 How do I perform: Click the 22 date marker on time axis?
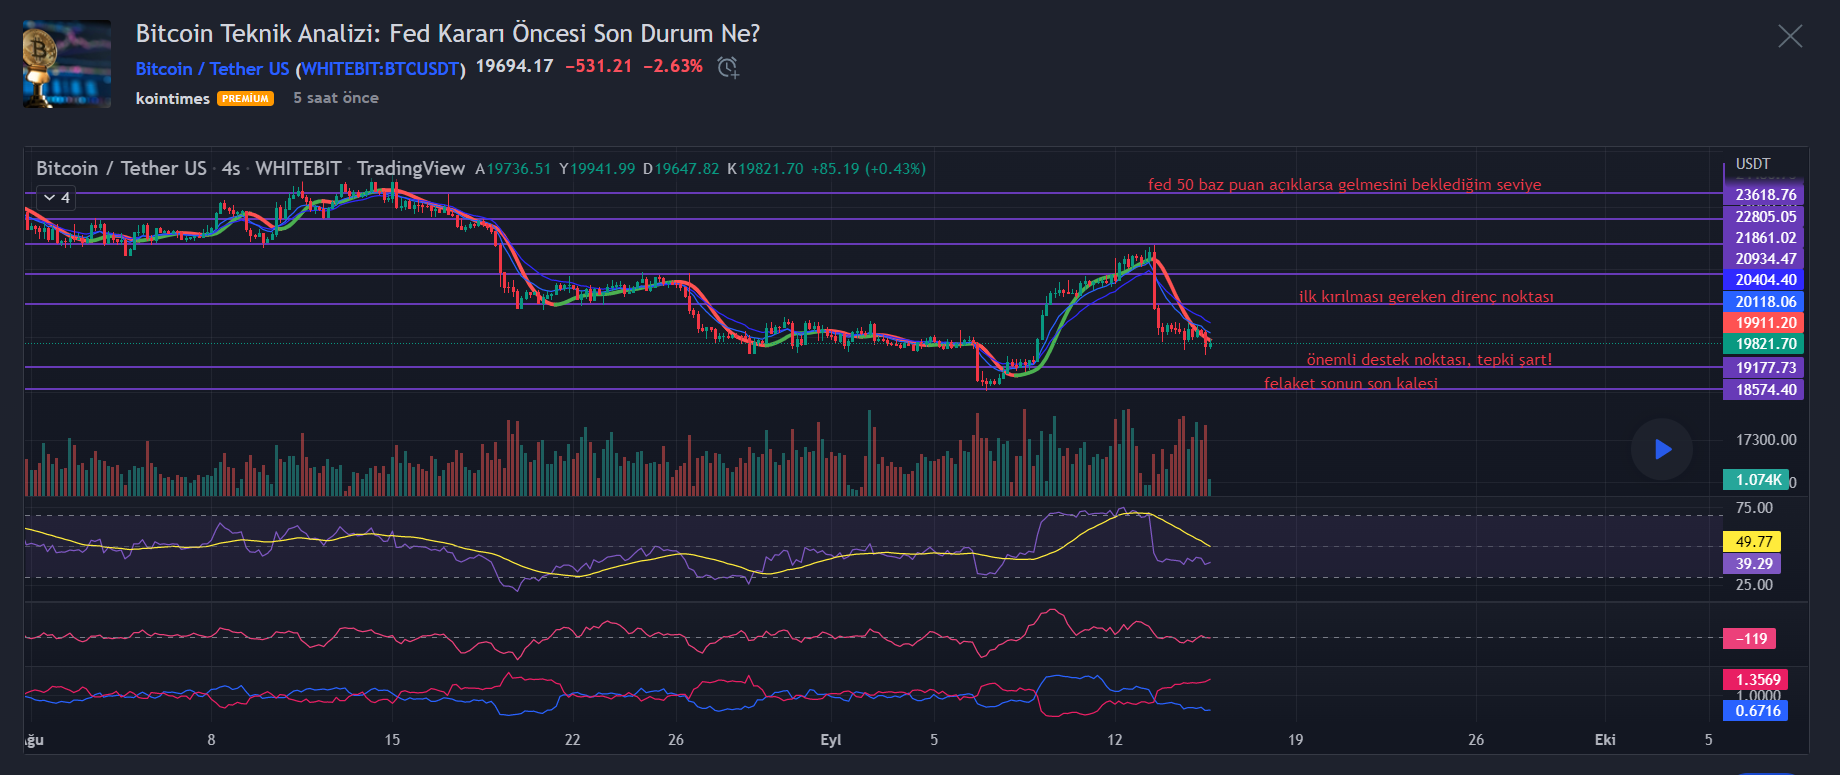coord(572,740)
